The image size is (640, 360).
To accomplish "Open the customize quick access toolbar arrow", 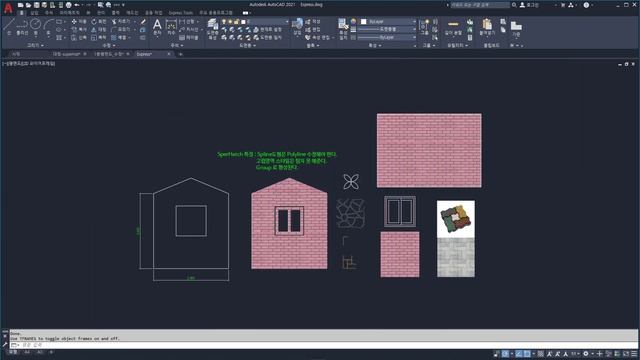I will tap(123, 5).
